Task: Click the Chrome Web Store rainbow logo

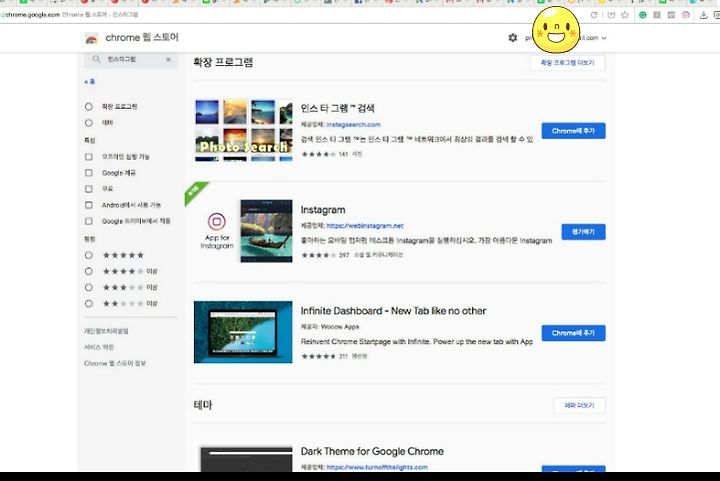Action: point(91,39)
